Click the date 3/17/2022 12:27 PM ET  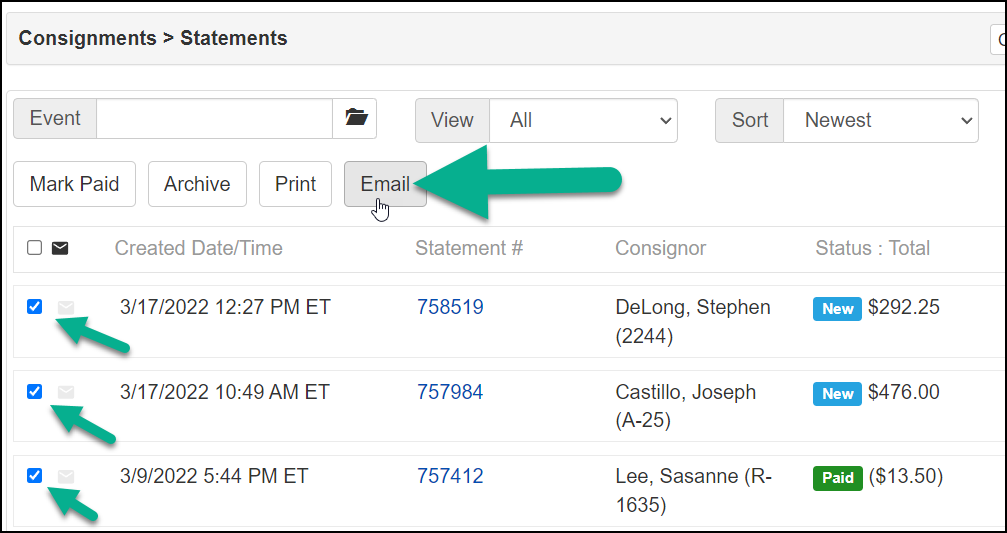click(x=225, y=308)
